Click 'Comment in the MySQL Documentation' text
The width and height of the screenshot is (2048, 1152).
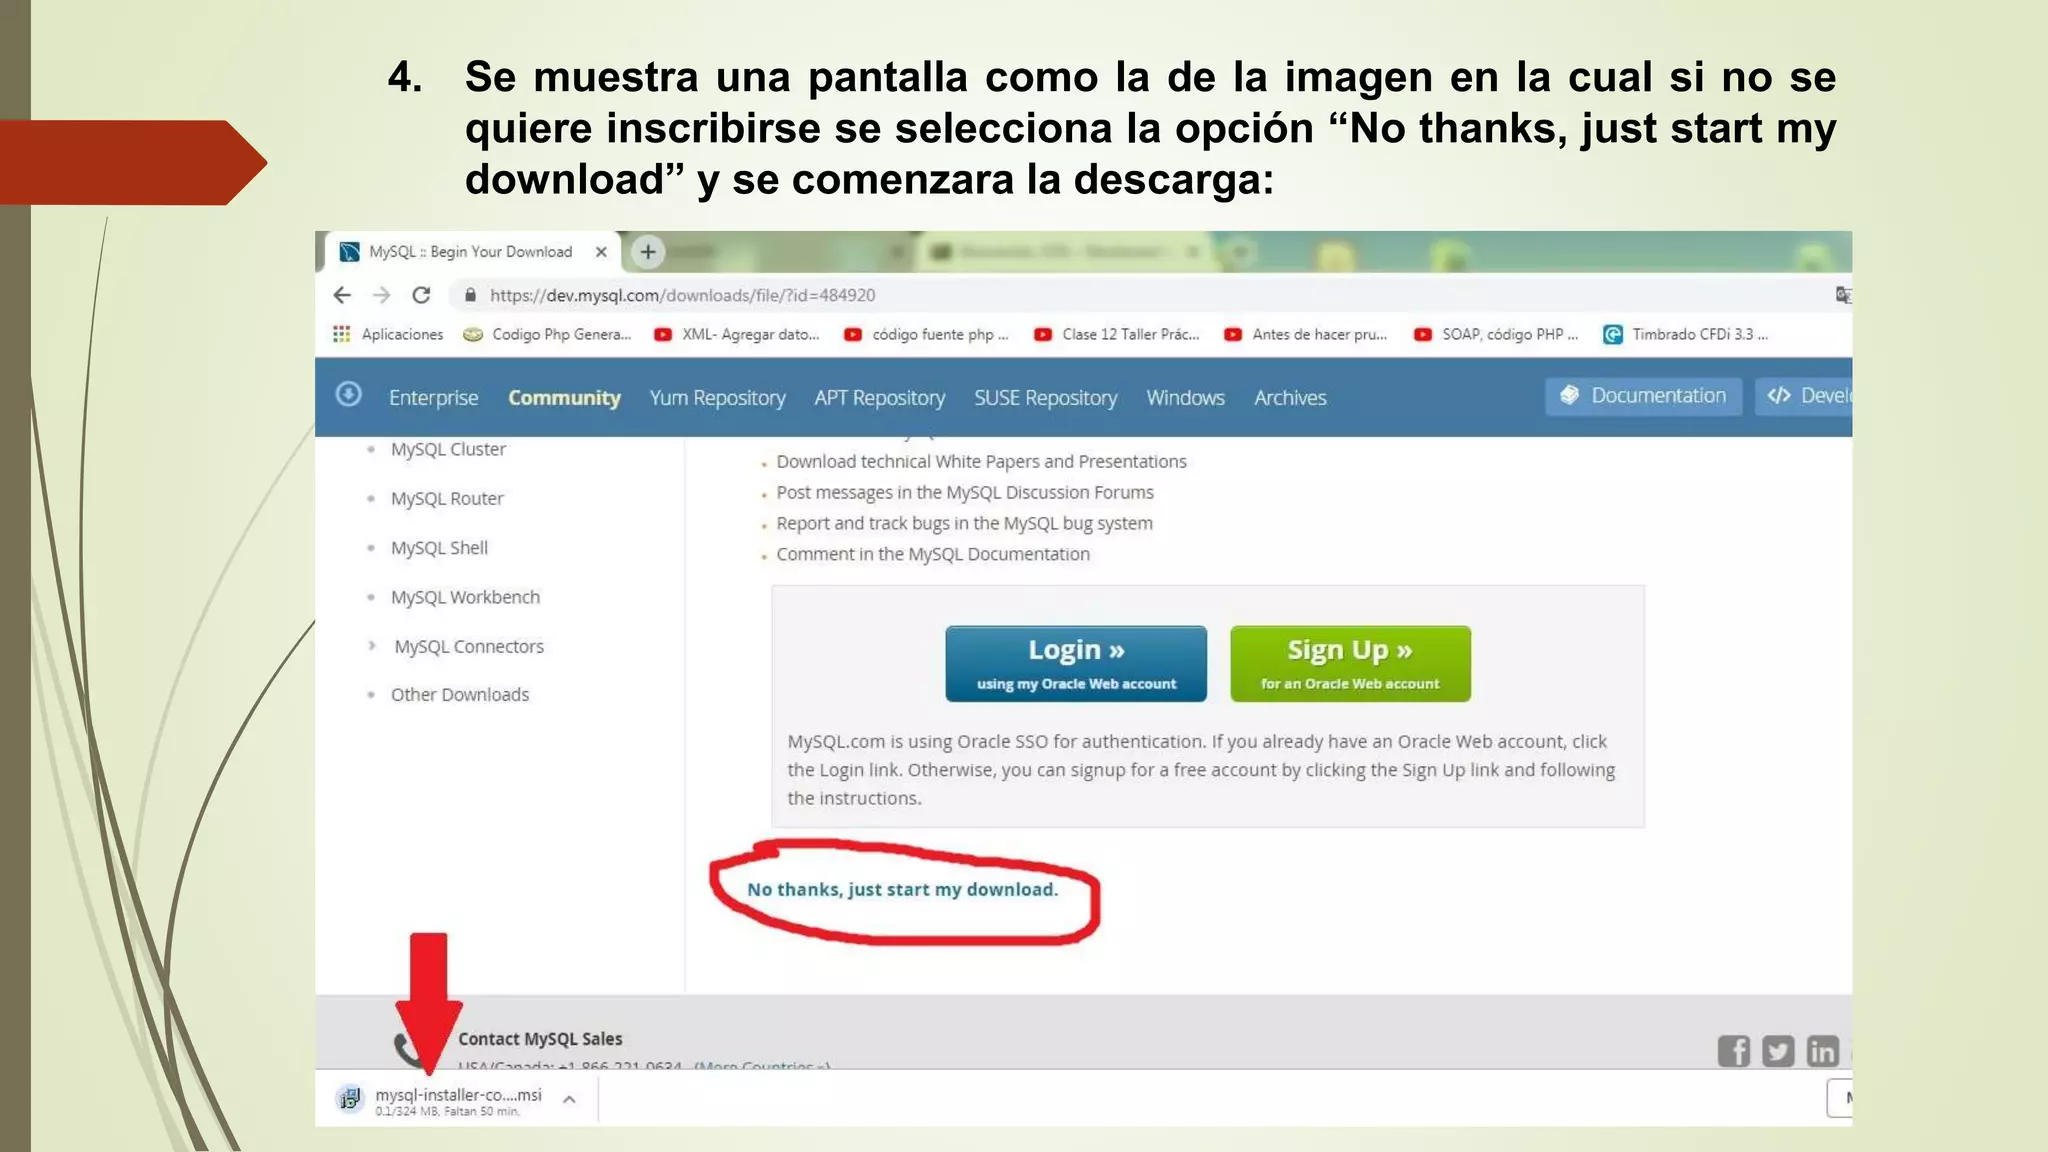[x=933, y=554]
